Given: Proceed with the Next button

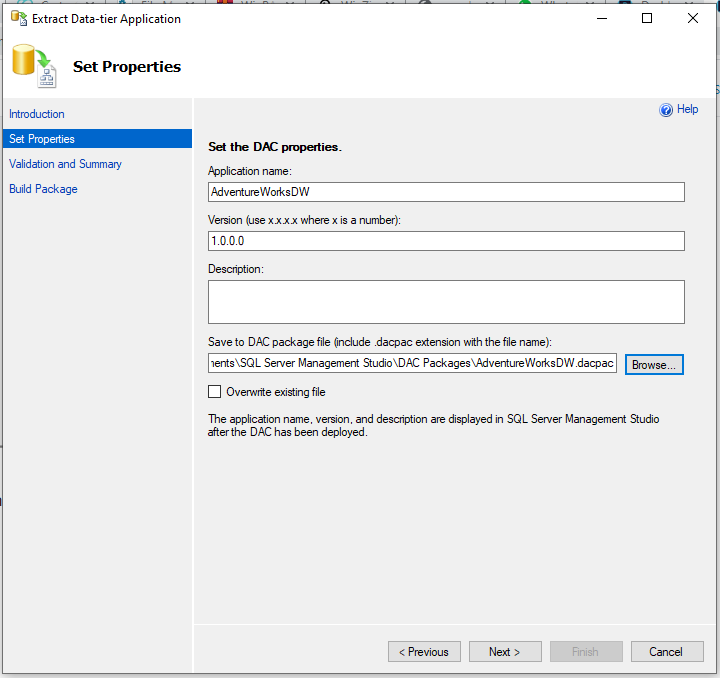Looking at the screenshot, I should tap(505, 651).
